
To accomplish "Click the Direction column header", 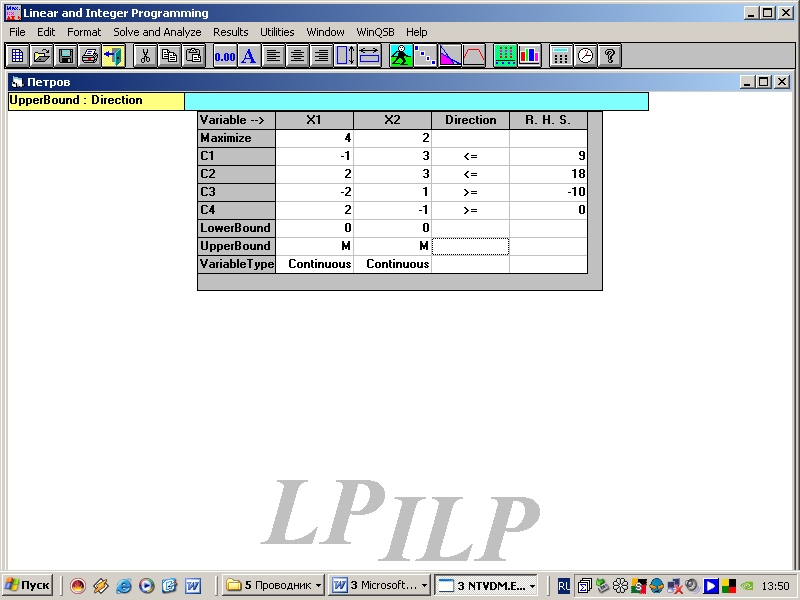I will [470, 120].
